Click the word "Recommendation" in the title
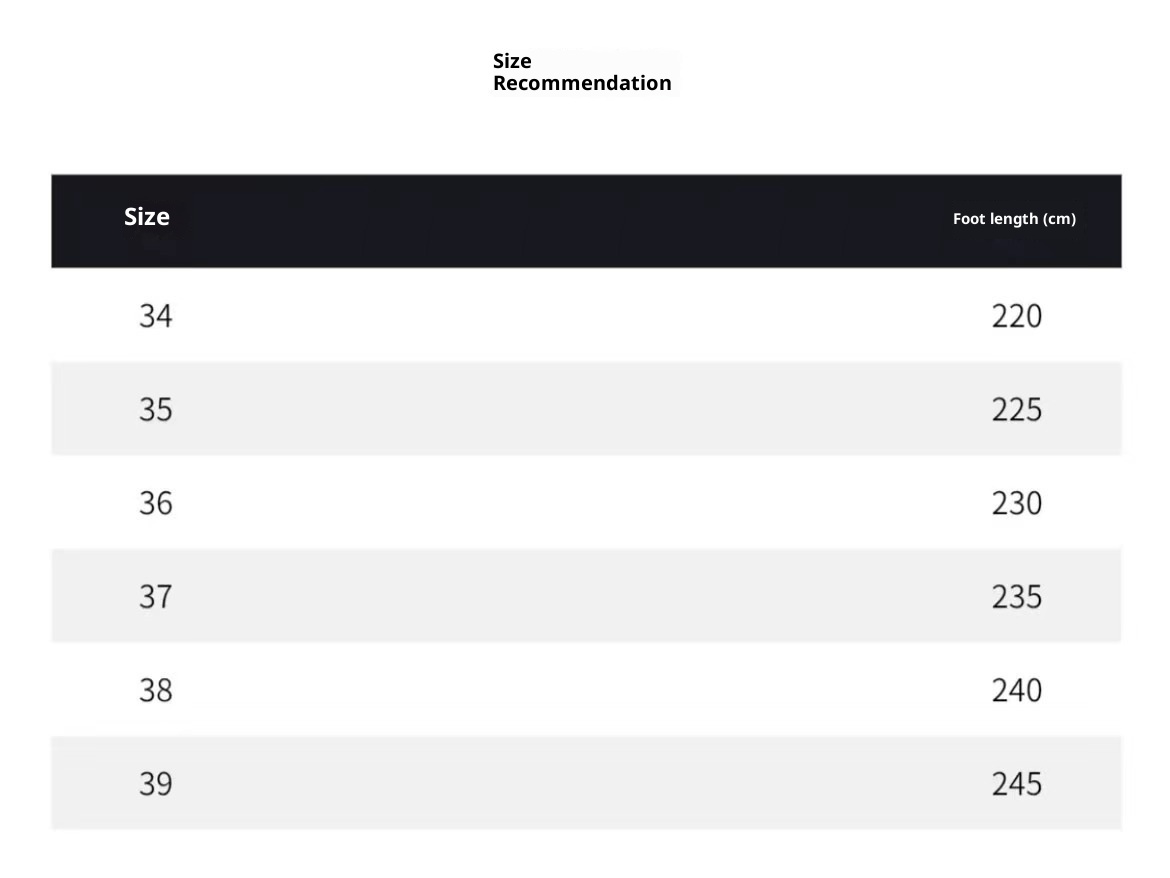 (581, 83)
